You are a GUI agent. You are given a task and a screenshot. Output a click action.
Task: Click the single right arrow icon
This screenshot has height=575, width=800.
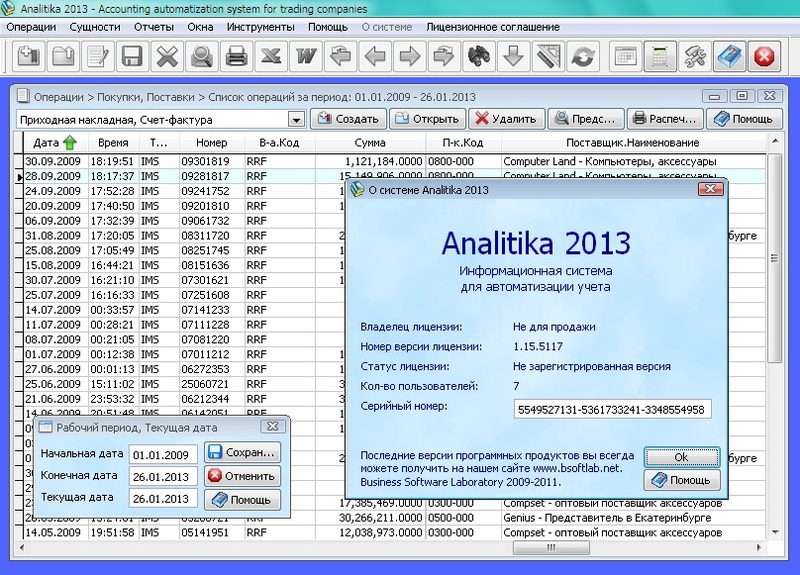point(409,56)
